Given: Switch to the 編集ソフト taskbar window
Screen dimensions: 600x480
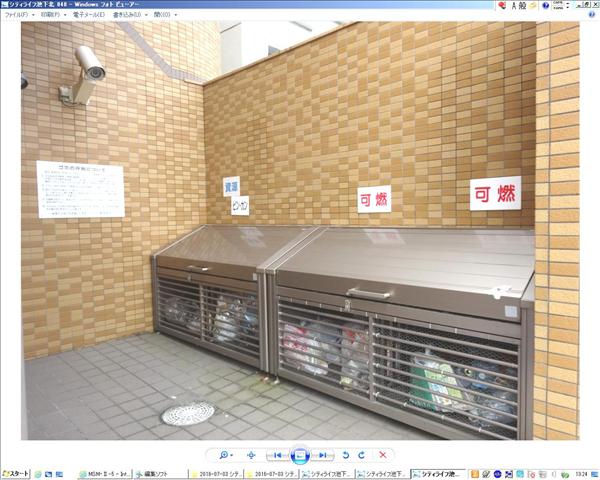Looking at the screenshot, I should point(161,474).
